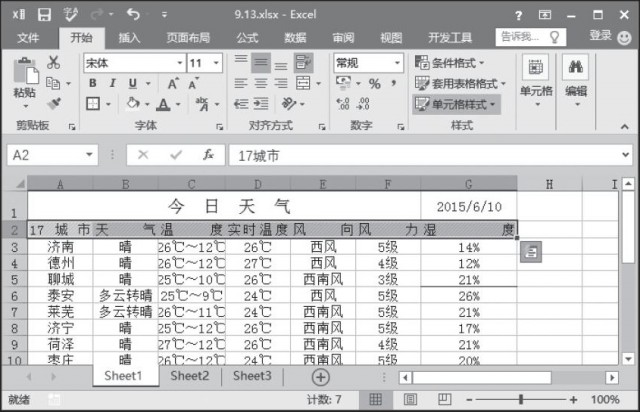Add a new sheet with the plus button

click(320, 377)
